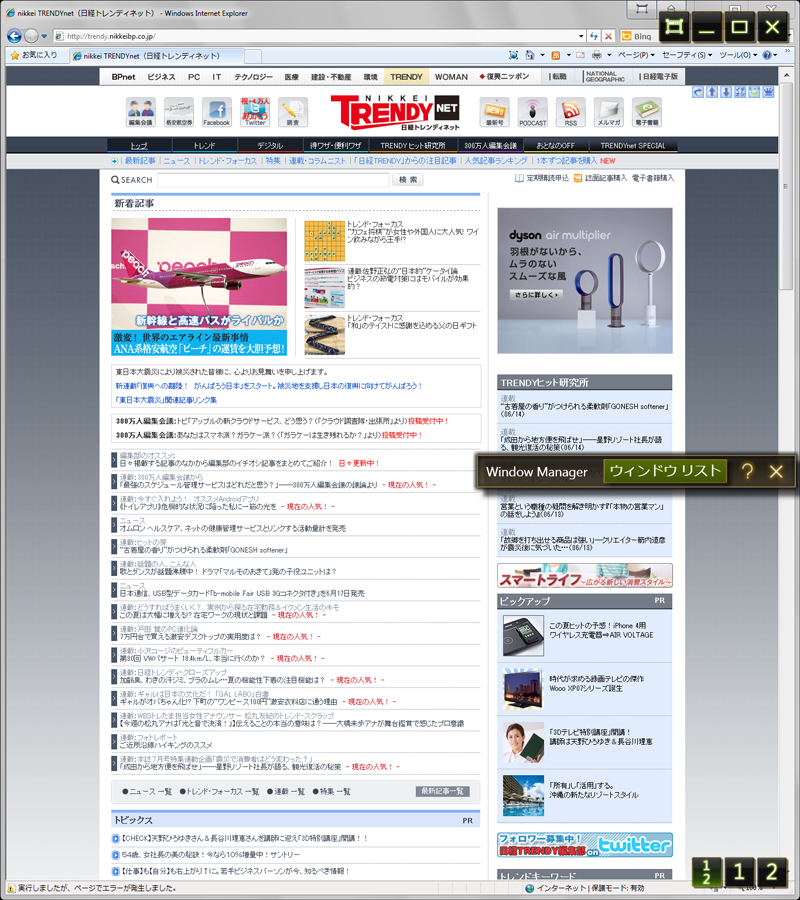Viewport: 800px width, 900px height.
Task: Click the split 1/2 desktop overlay icon
Action: (706, 872)
